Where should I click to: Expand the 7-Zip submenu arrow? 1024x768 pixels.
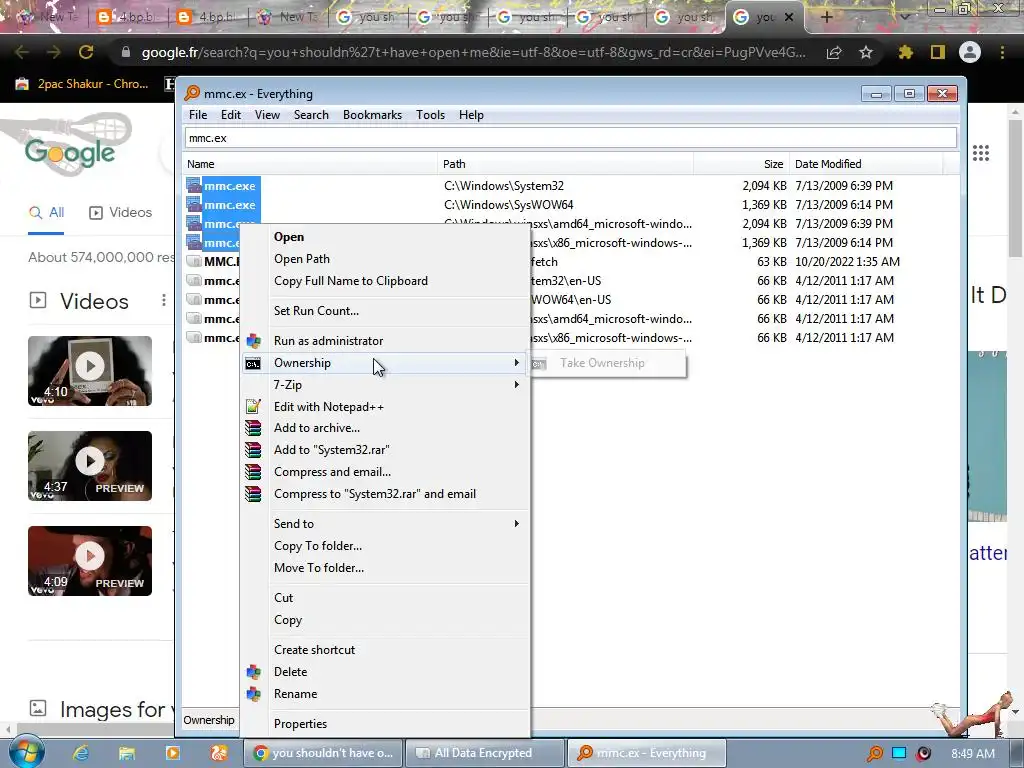[x=516, y=385]
